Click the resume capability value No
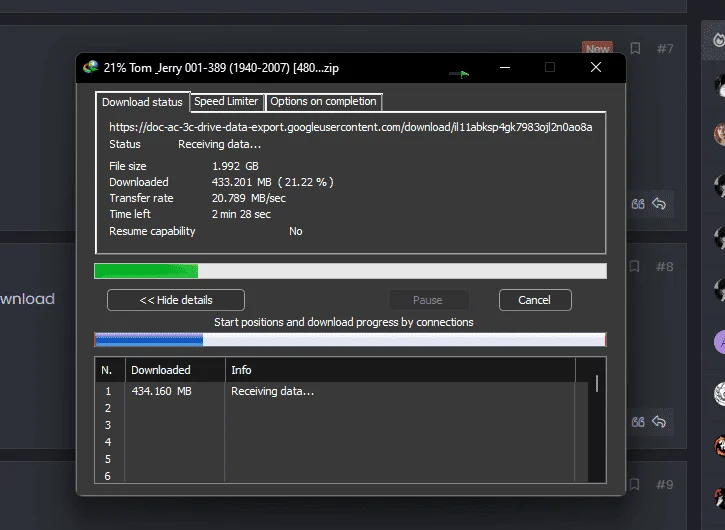The height and width of the screenshot is (530, 725). pyautogui.click(x=295, y=231)
